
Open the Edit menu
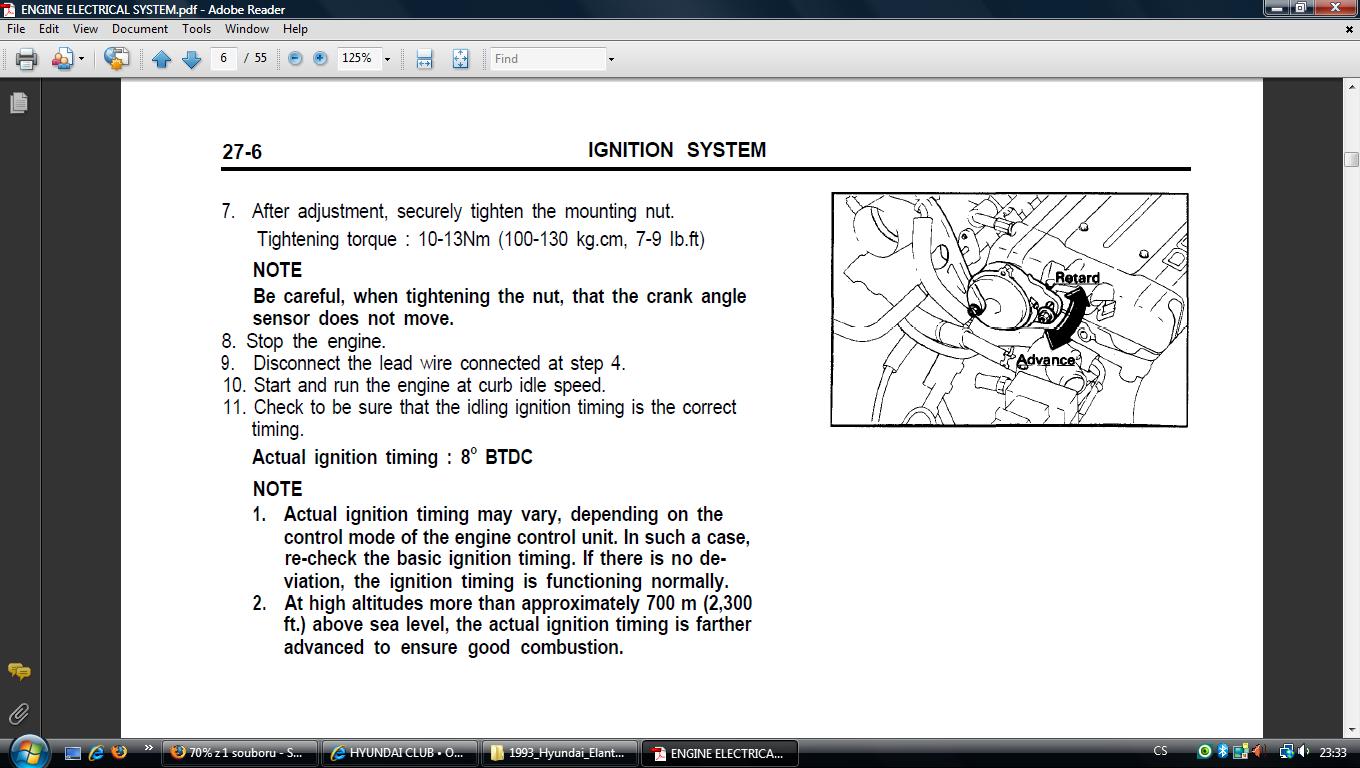click(x=49, y=29)
